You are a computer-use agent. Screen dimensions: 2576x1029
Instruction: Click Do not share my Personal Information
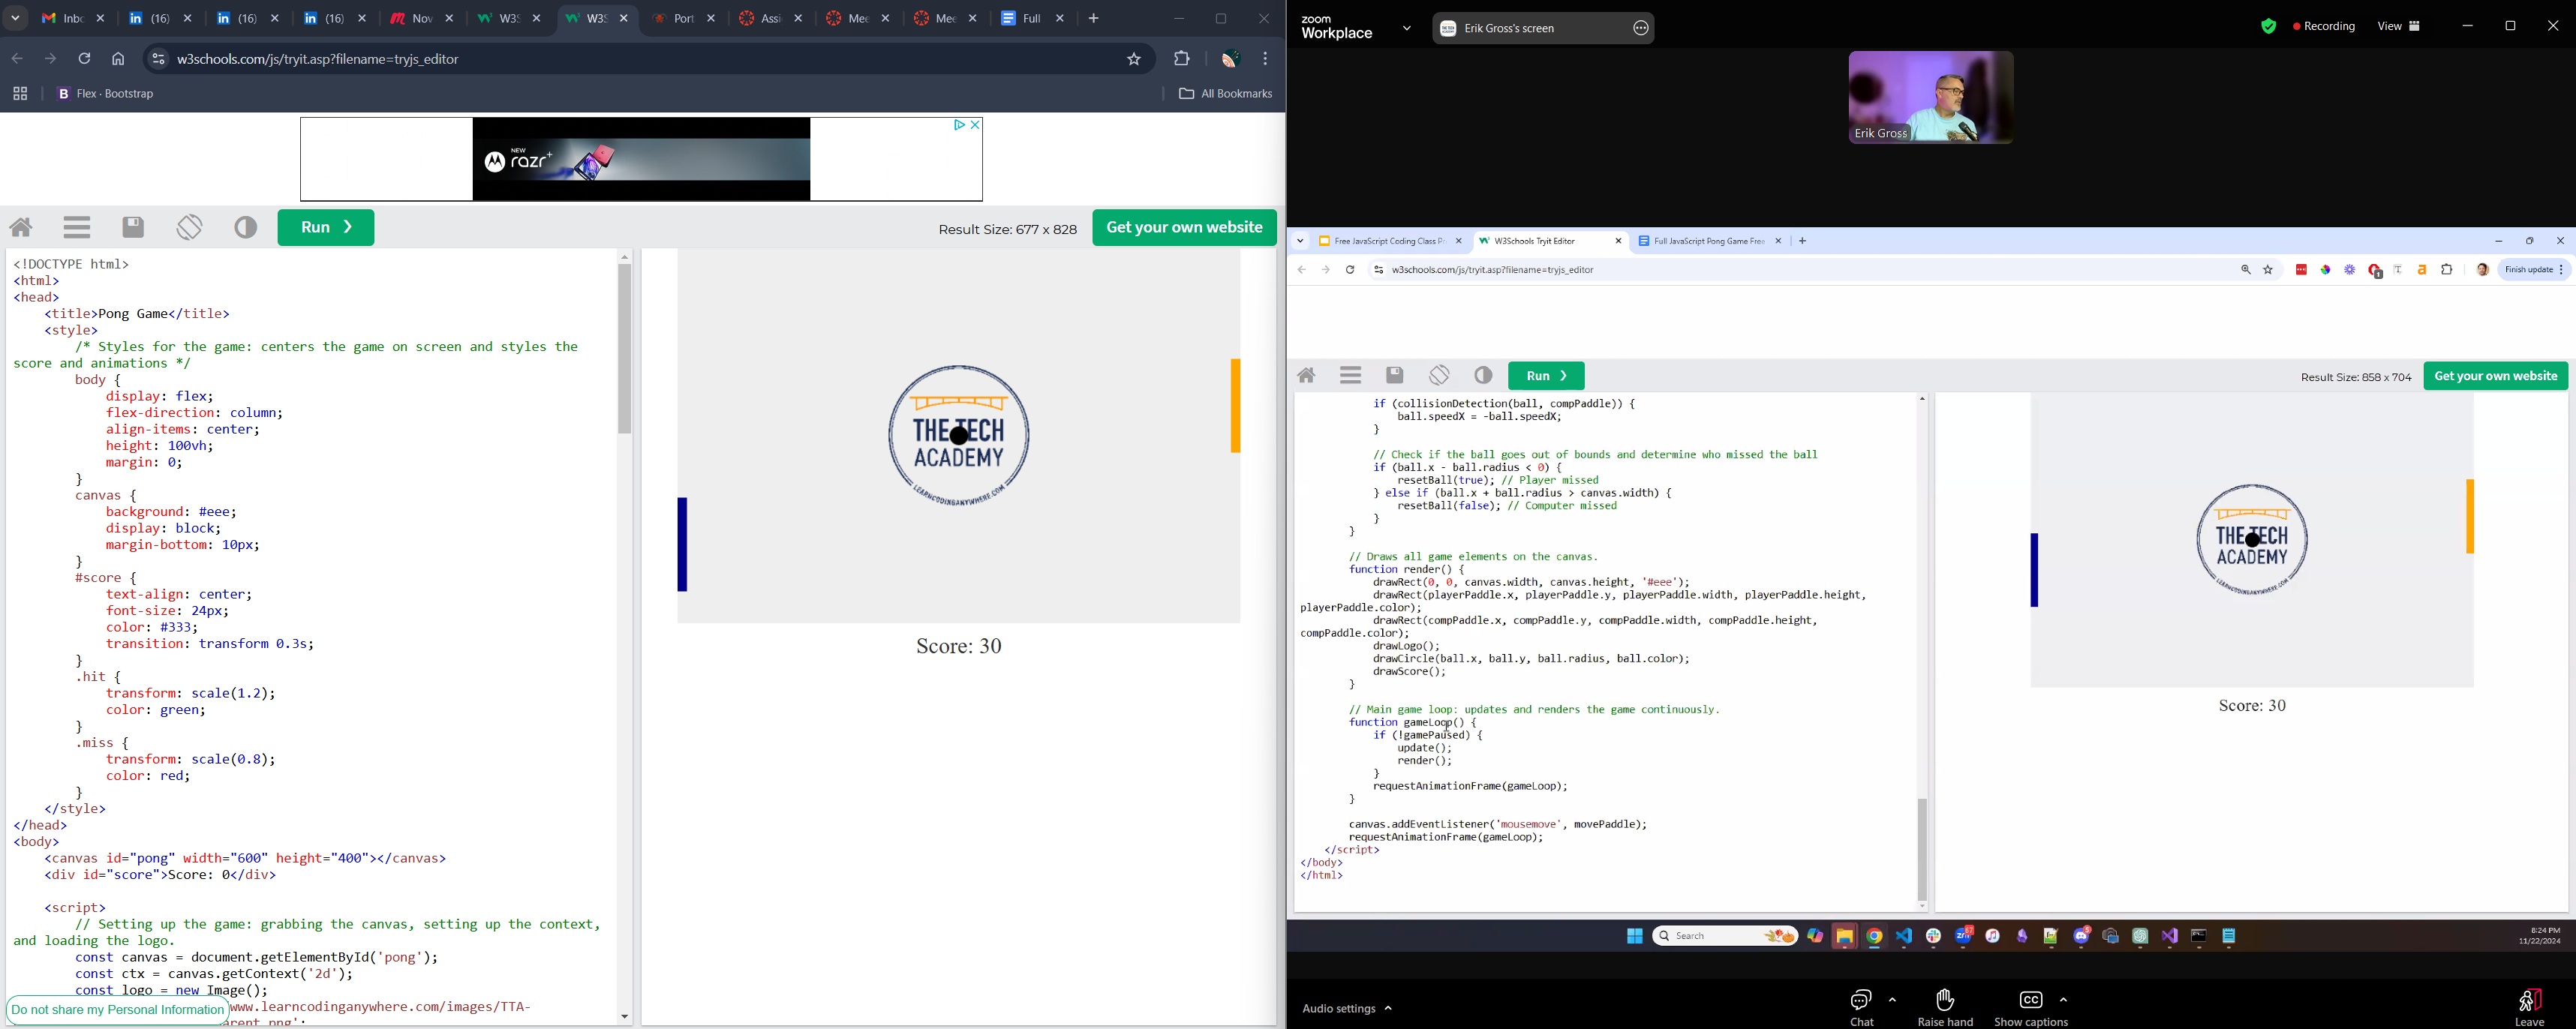pos(118,1010)
